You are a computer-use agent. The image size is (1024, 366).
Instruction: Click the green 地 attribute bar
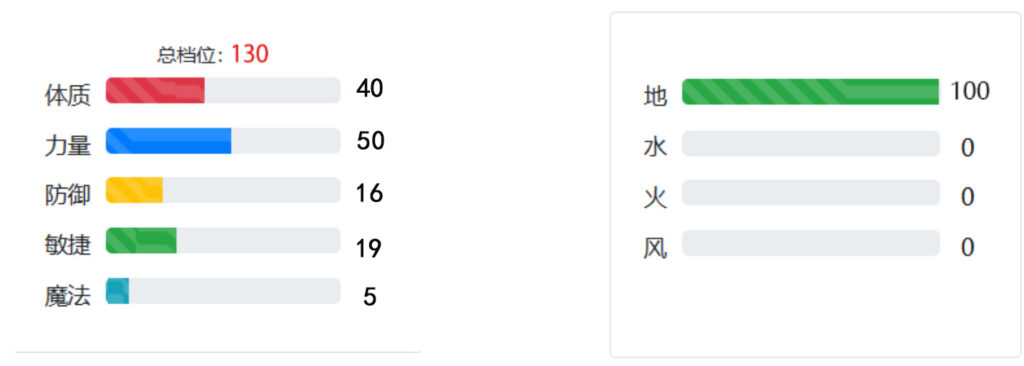pyautogui.click(x=810, y=92)
